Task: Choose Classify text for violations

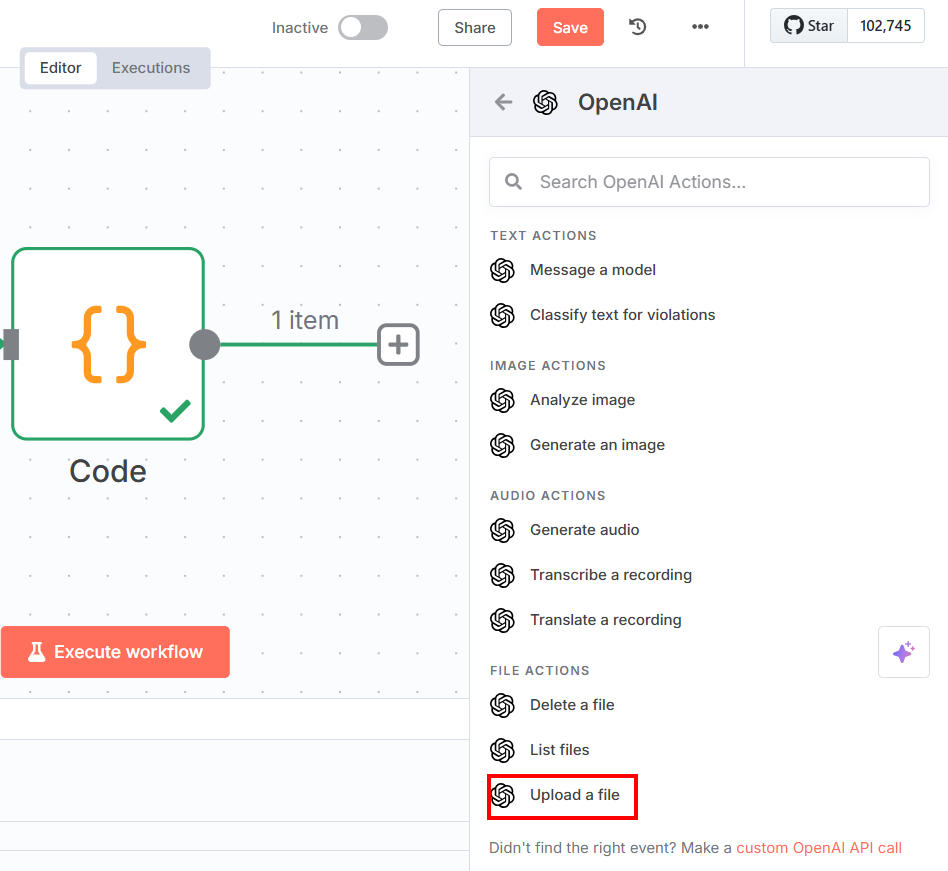Action: coord(622,315)
